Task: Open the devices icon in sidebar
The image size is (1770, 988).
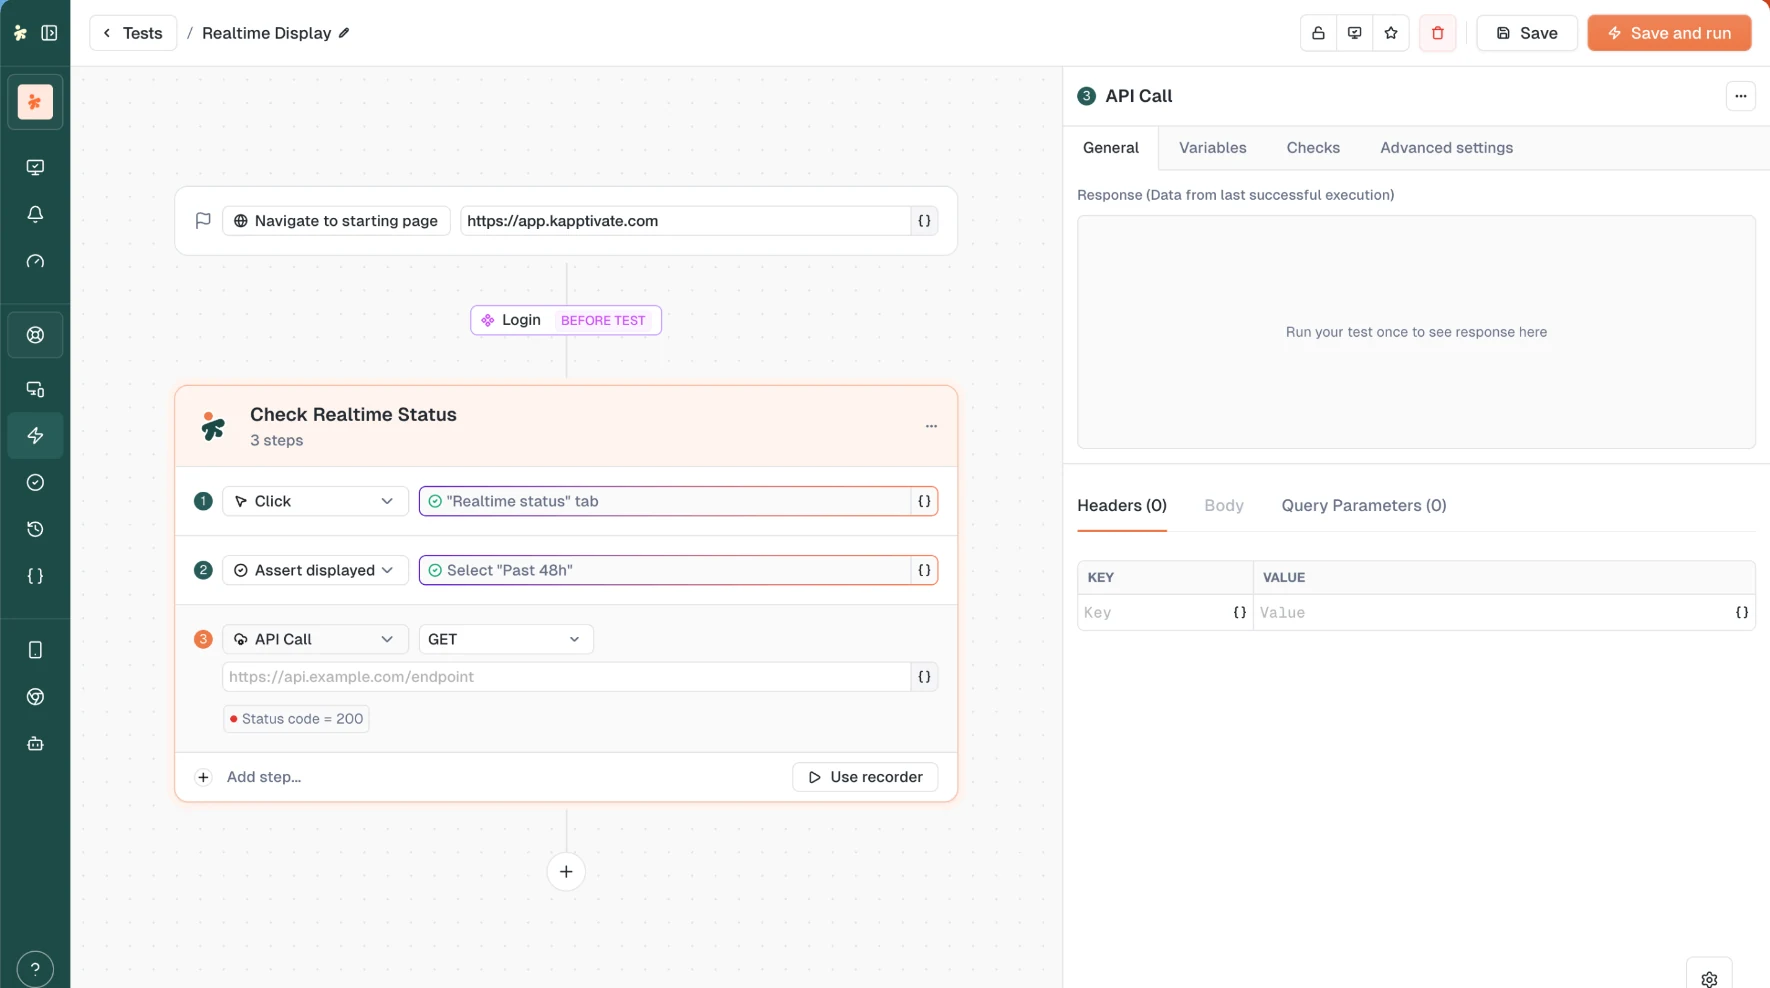Action: click(35, 389)
